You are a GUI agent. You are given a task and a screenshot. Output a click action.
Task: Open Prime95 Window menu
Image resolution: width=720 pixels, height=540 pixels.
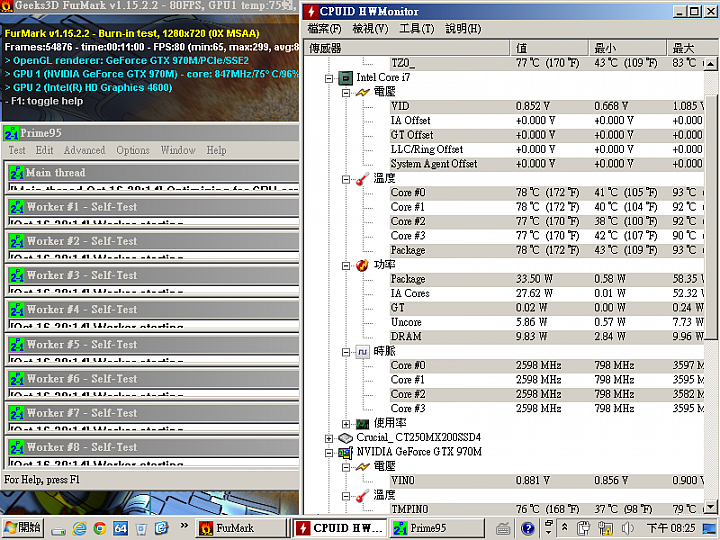click(178, 150)
